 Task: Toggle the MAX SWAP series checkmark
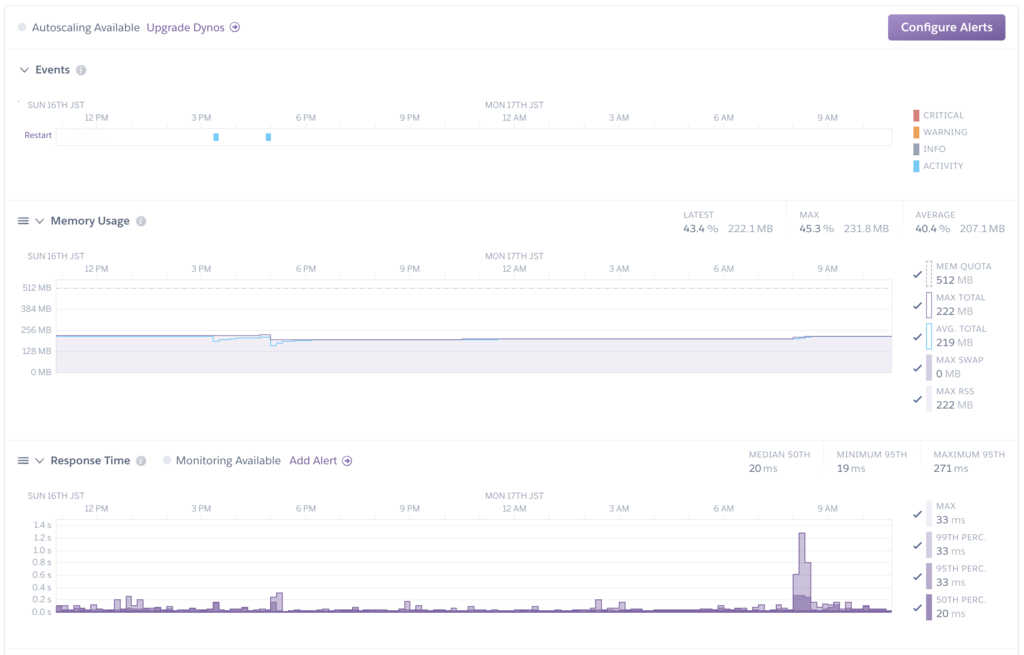[x=918, y=368]
